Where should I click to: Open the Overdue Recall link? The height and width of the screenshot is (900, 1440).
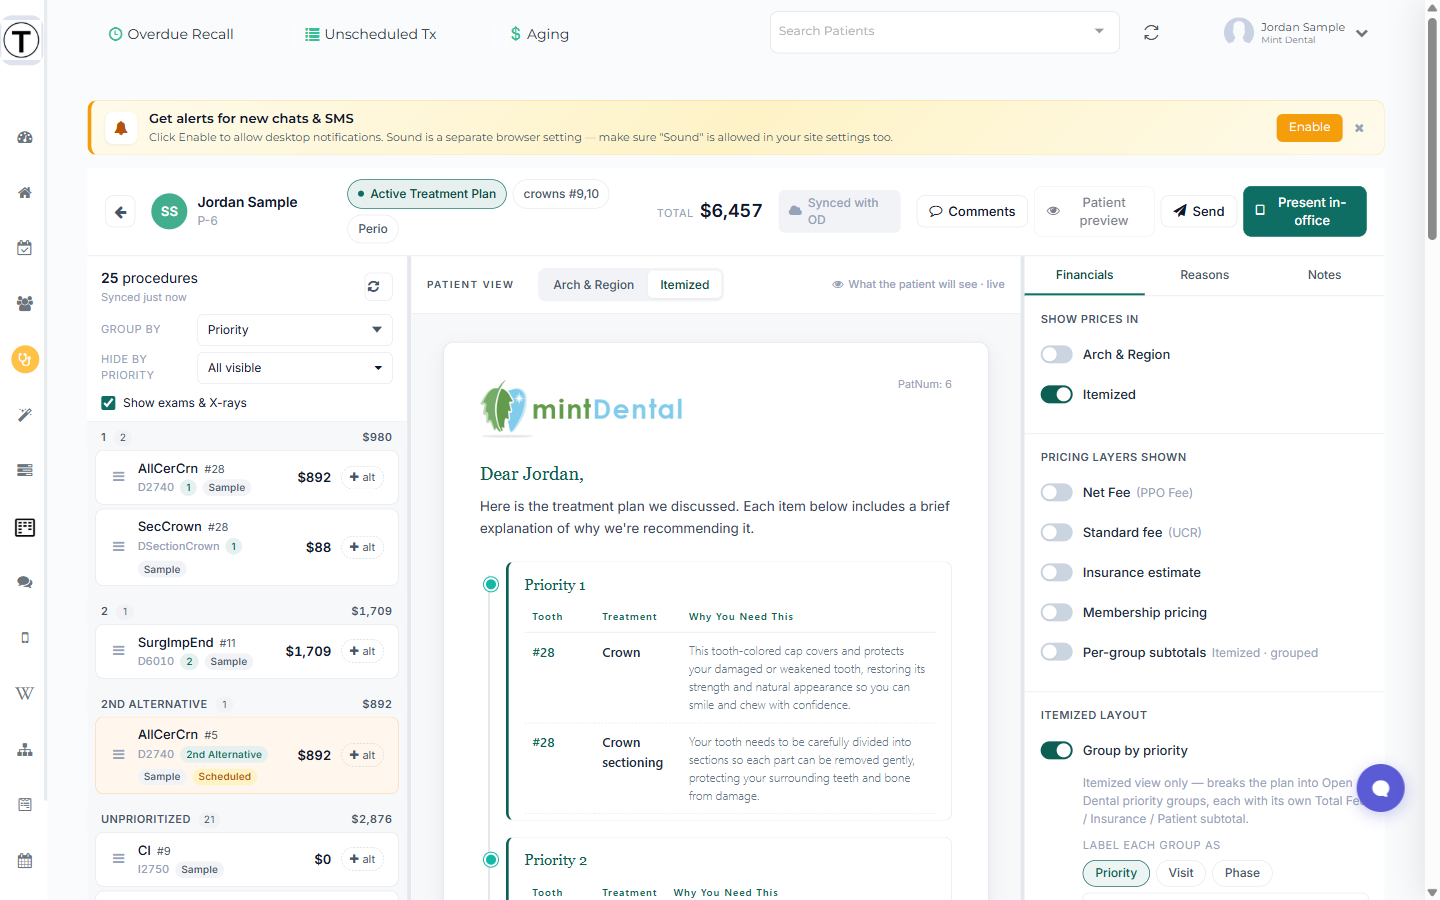171,34
